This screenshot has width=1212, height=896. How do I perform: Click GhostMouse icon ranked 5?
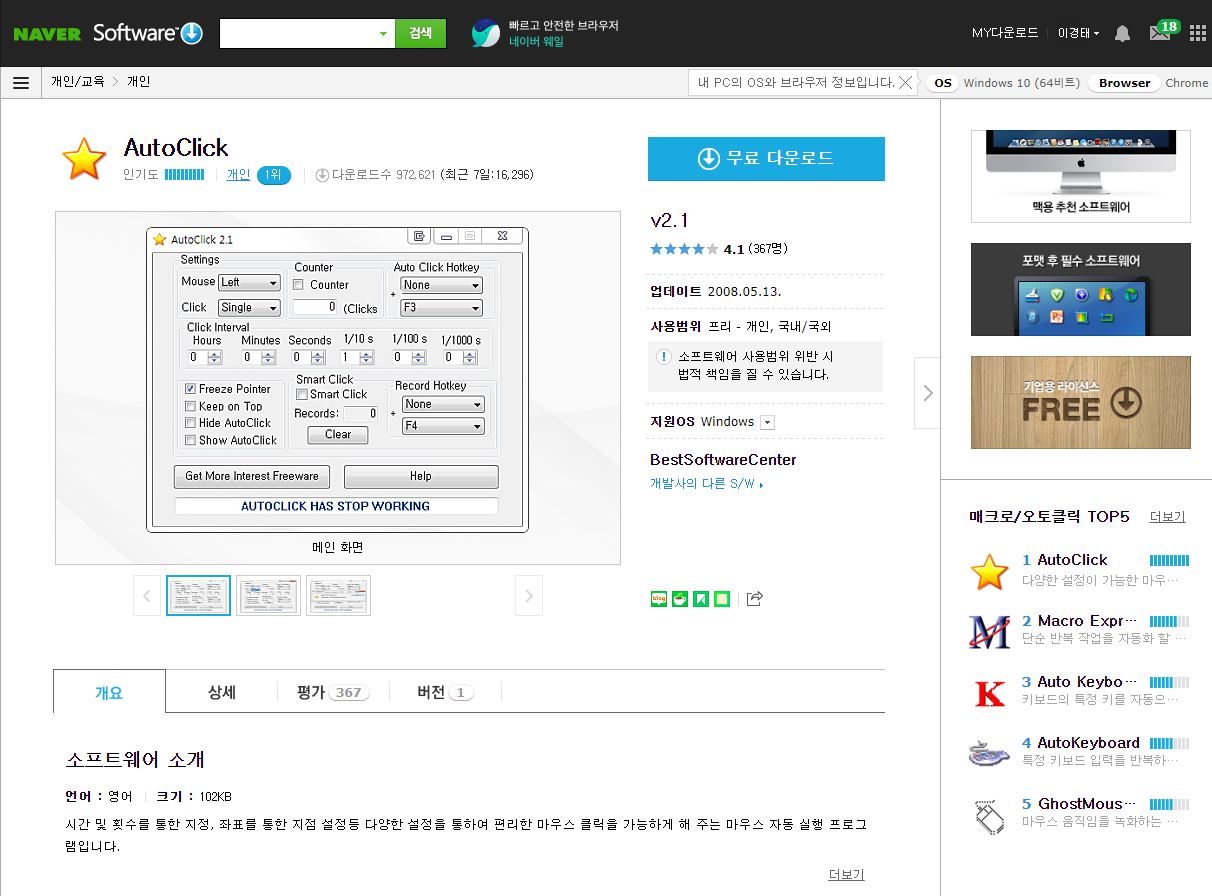click(990, 816)
